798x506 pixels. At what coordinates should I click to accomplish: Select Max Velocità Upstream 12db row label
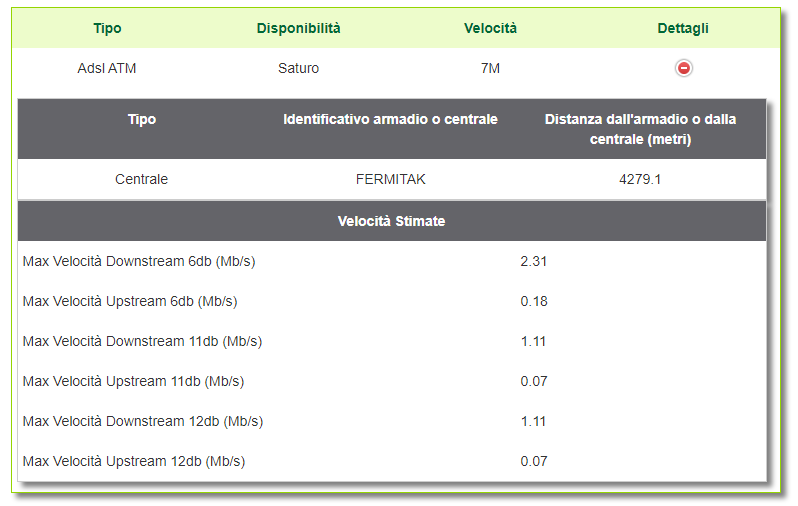tap(134, 461)
